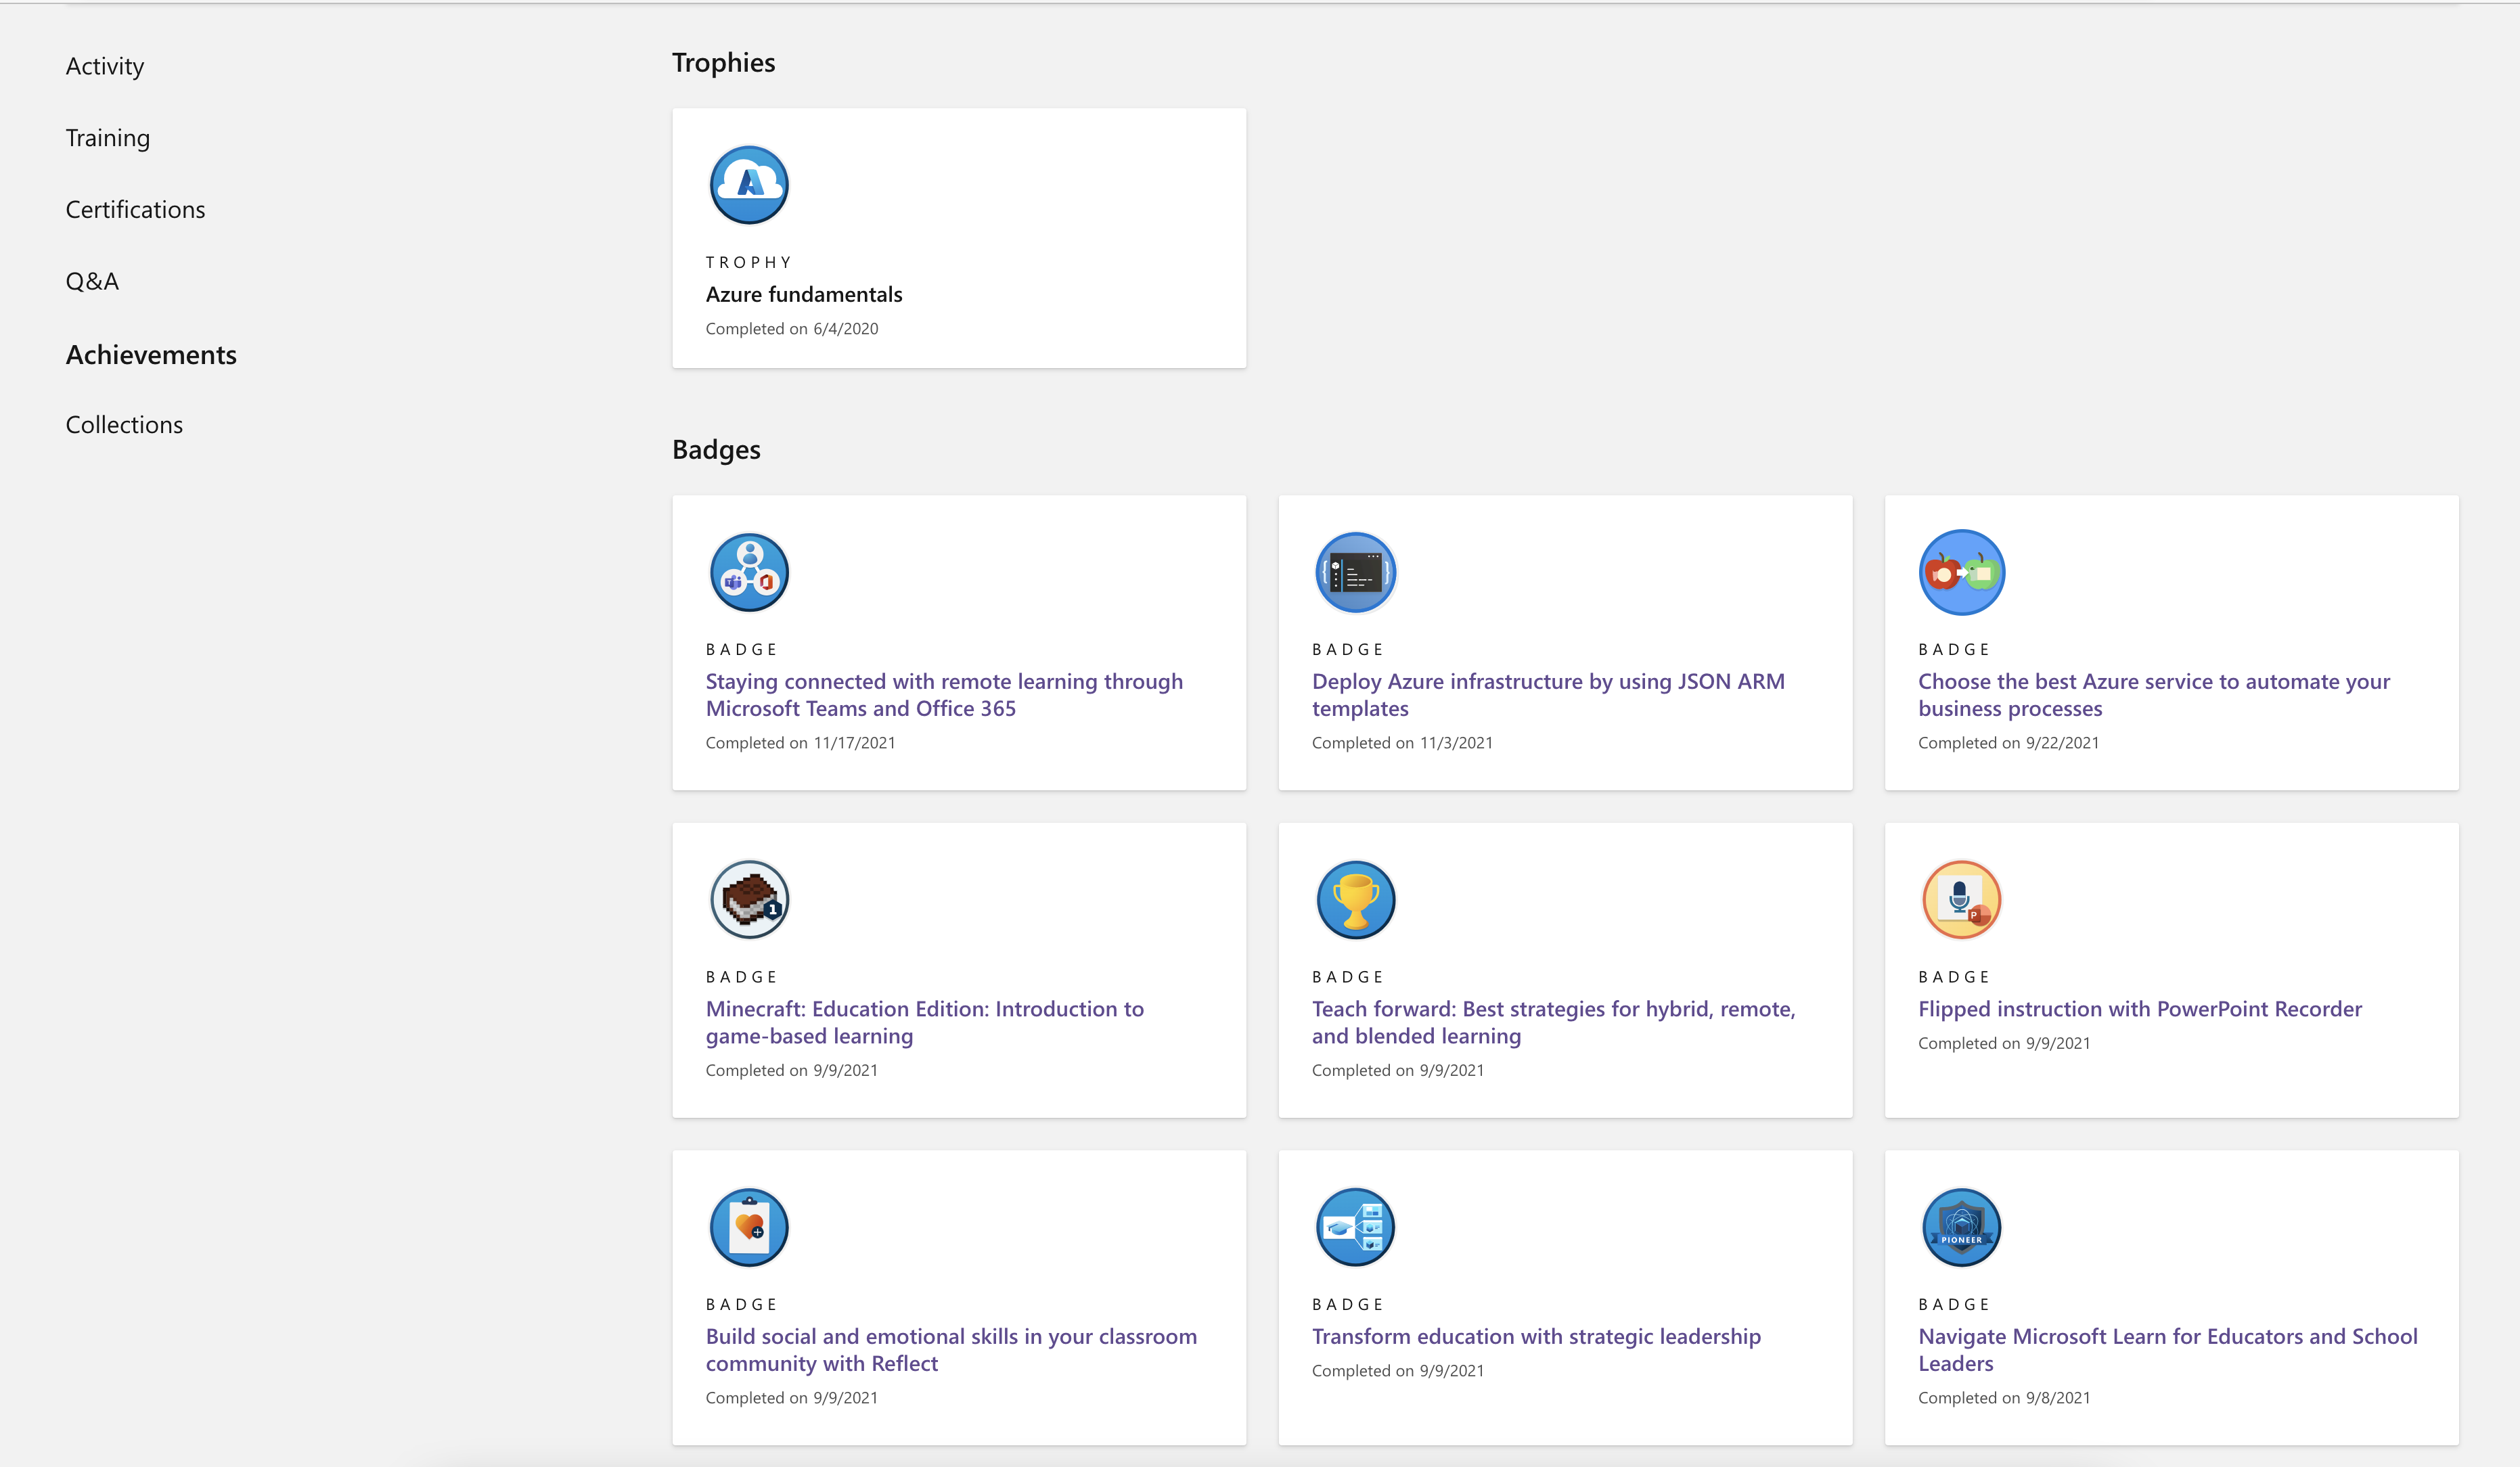Screen dimensions: 2520x1467
Task: Open Navigate Microsoft Learn for Educators link
Action: click(x=2168, y=1350)
